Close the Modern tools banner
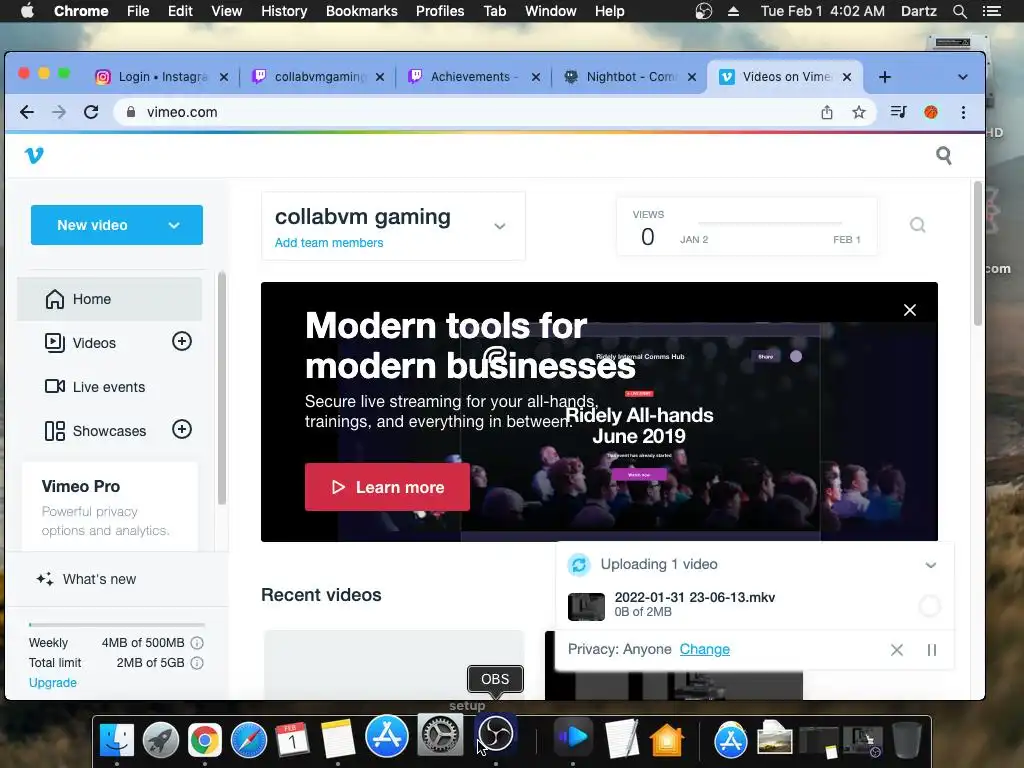Image resolution: width=1024 pixels, height=768 pixels. (x=910, y=310)
